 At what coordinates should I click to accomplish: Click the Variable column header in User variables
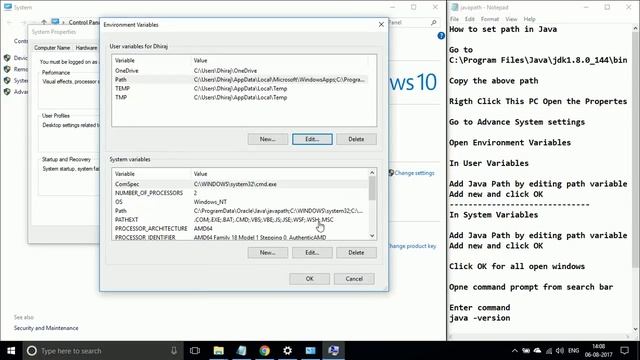coord(151,60)
